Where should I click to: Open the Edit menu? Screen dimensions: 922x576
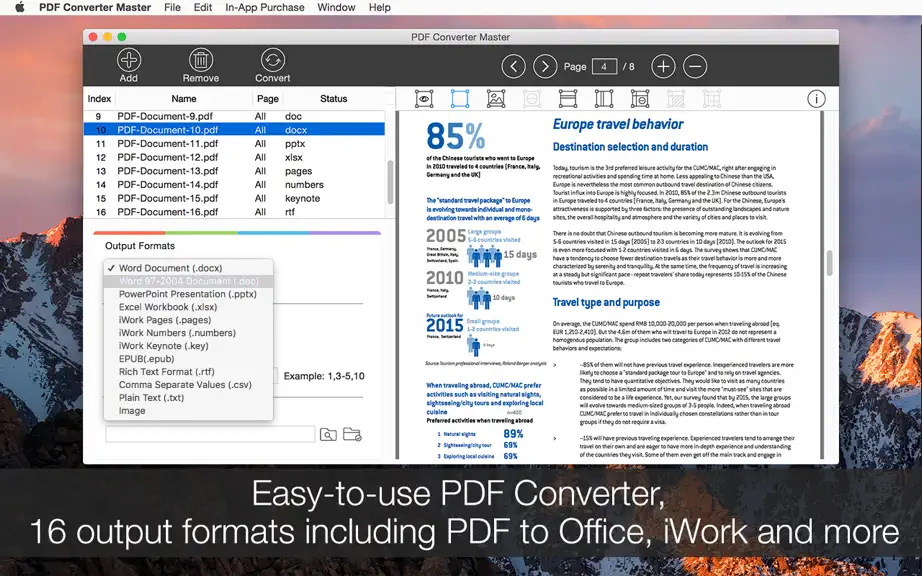tap(203, 7)
